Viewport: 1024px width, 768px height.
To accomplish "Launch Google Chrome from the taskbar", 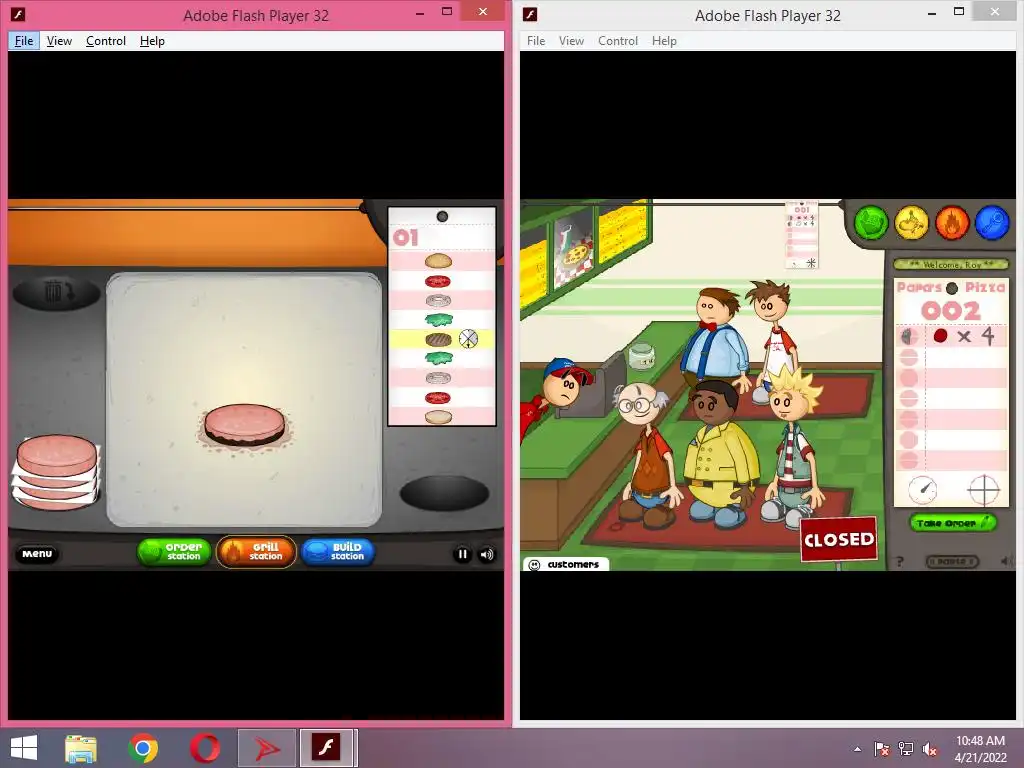I will [x=143, y=748].
